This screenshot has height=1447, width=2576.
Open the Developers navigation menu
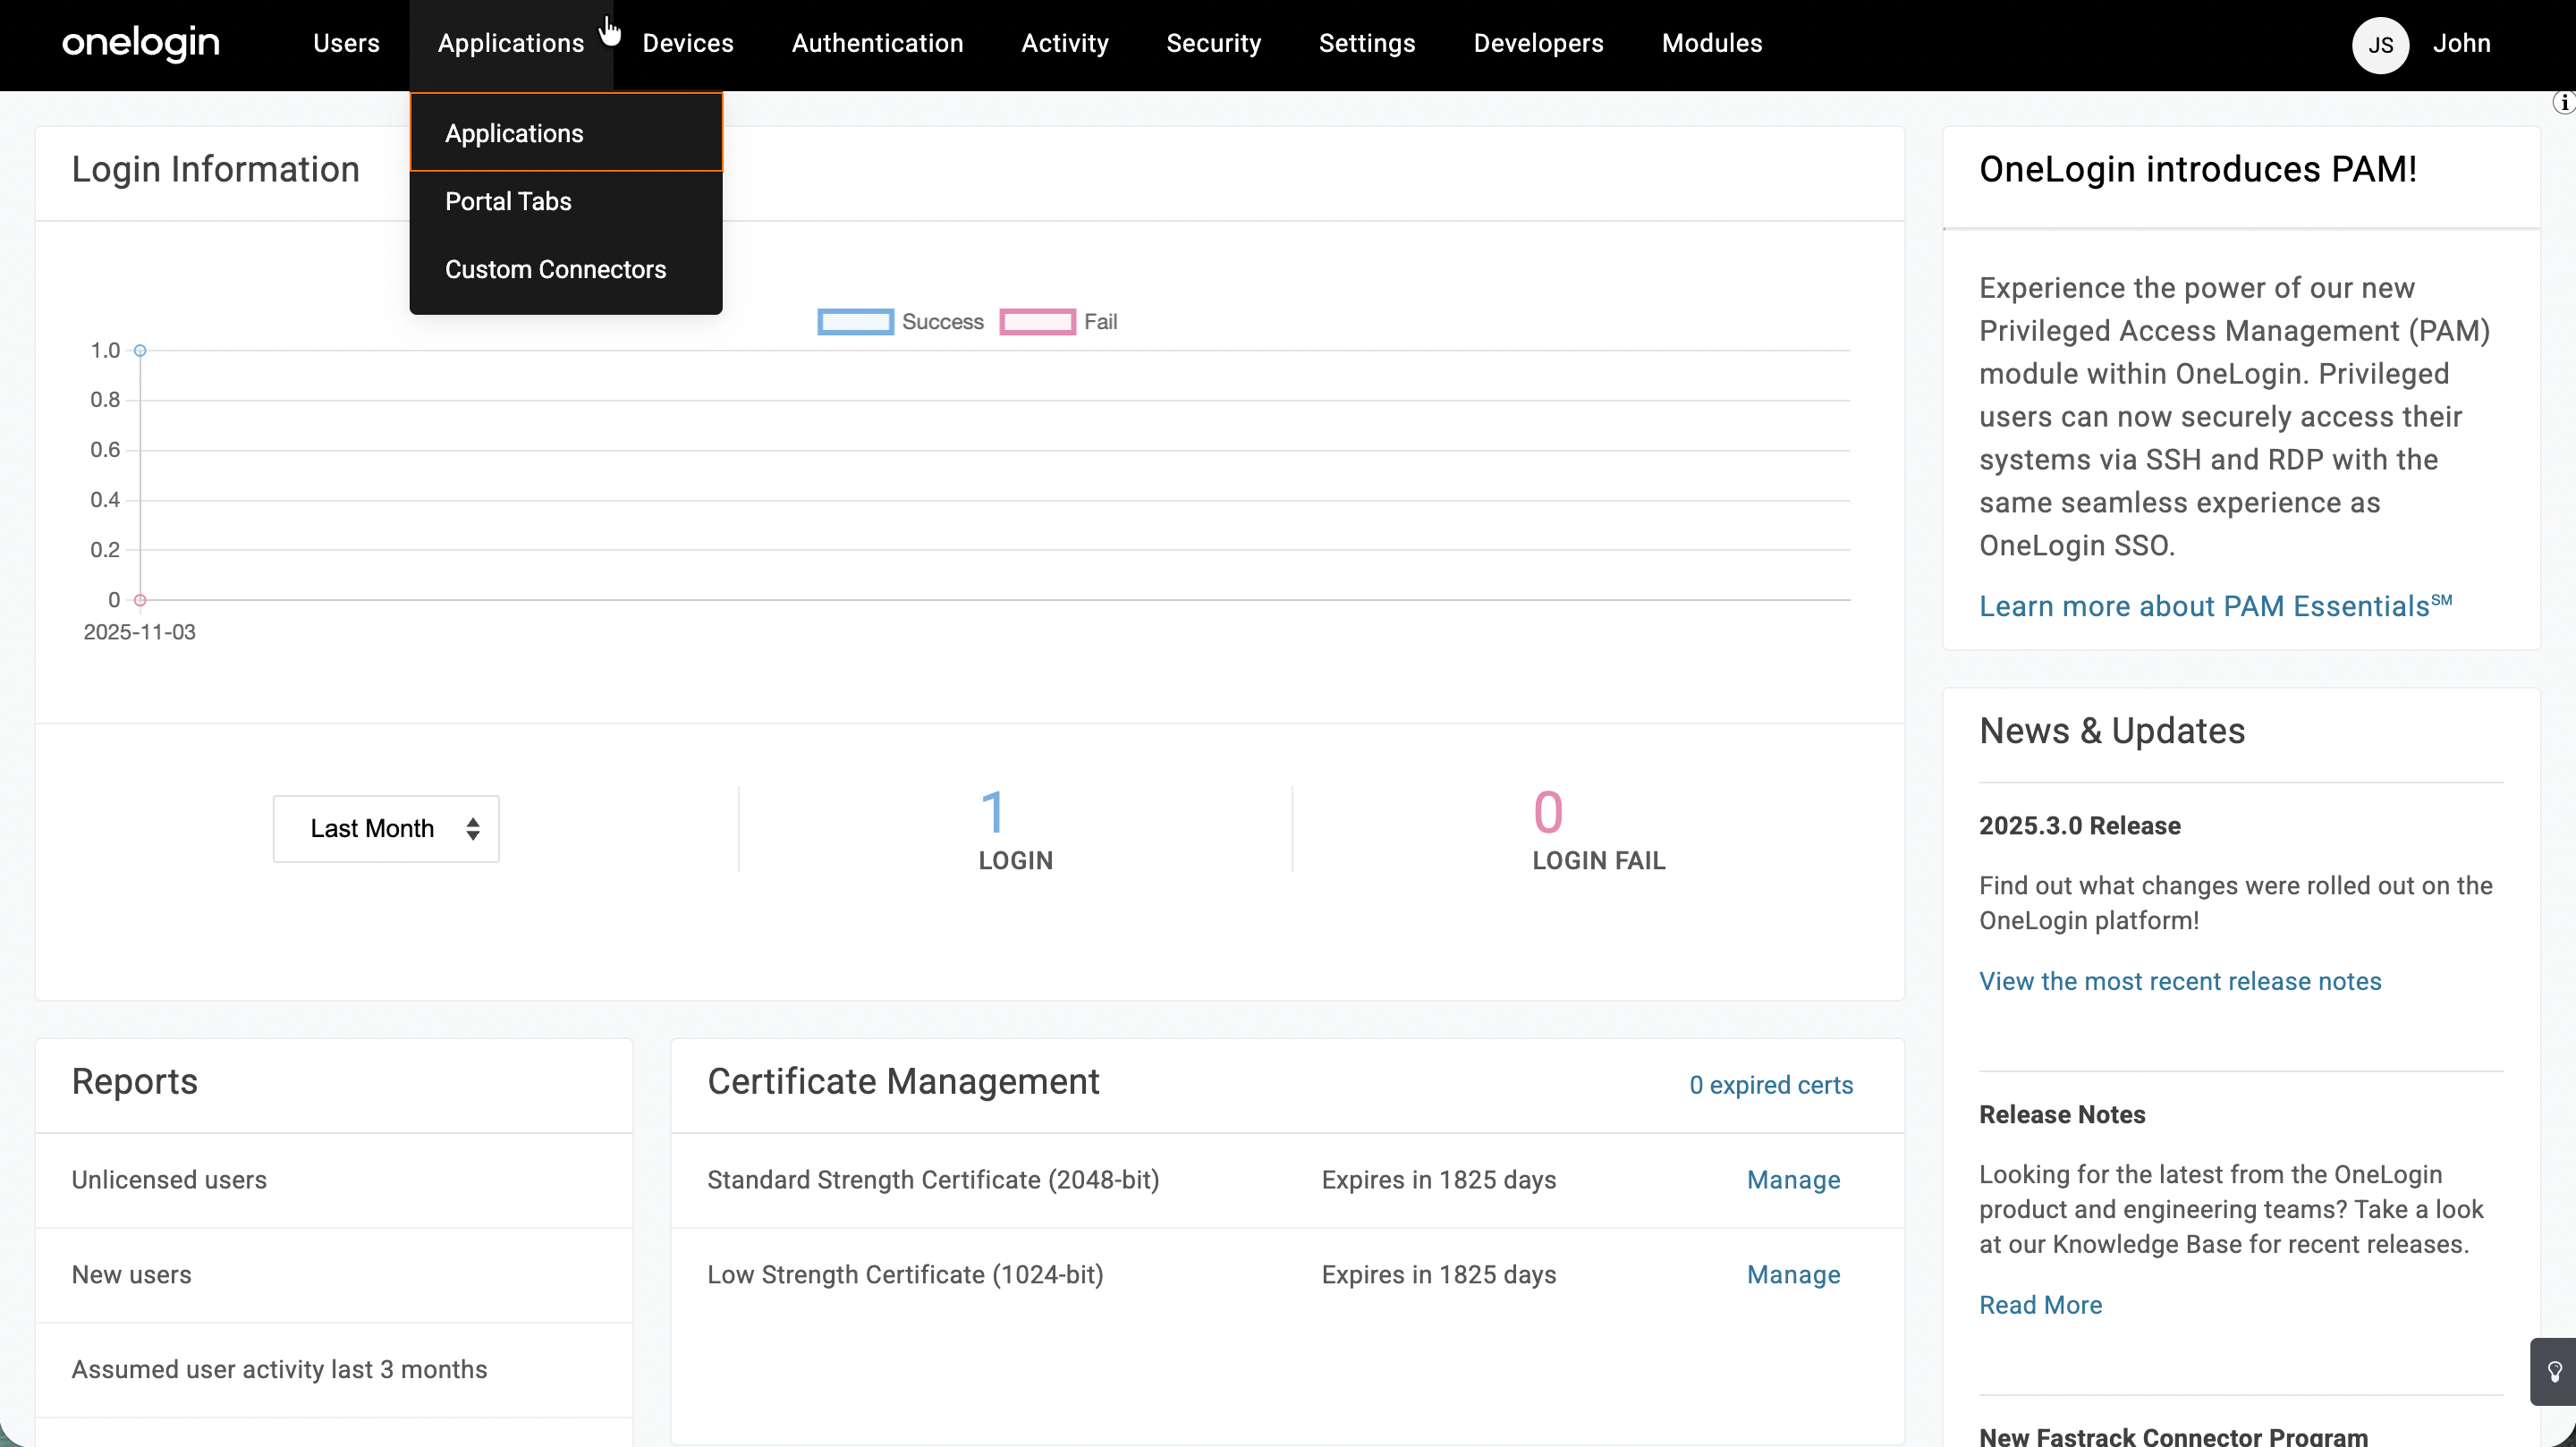1538,43
